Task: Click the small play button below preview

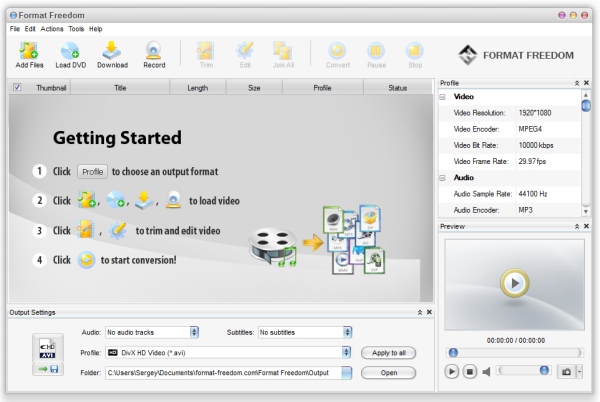Action: coord(452,371)
